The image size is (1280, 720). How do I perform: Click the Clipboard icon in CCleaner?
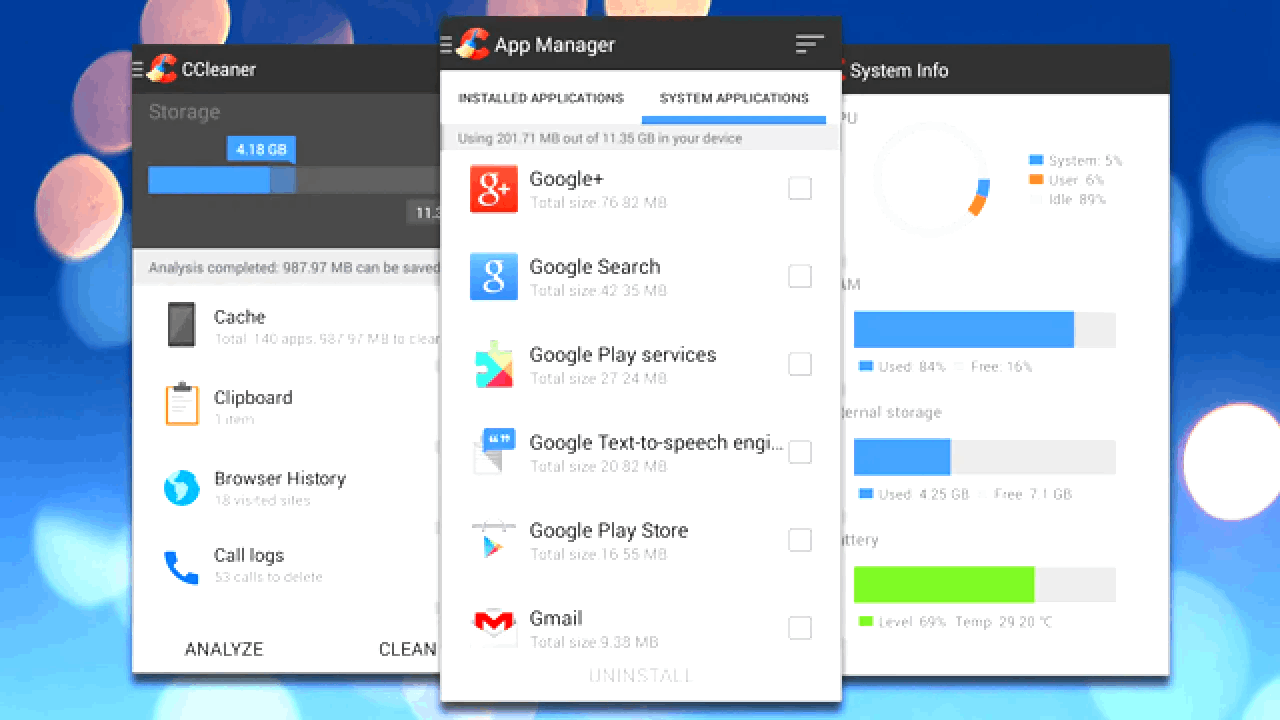pyautogui.click(x=182, y=404)
